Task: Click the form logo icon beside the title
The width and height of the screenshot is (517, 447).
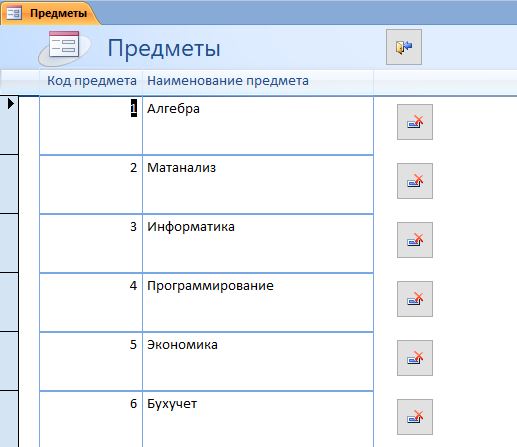Action: 64,47
